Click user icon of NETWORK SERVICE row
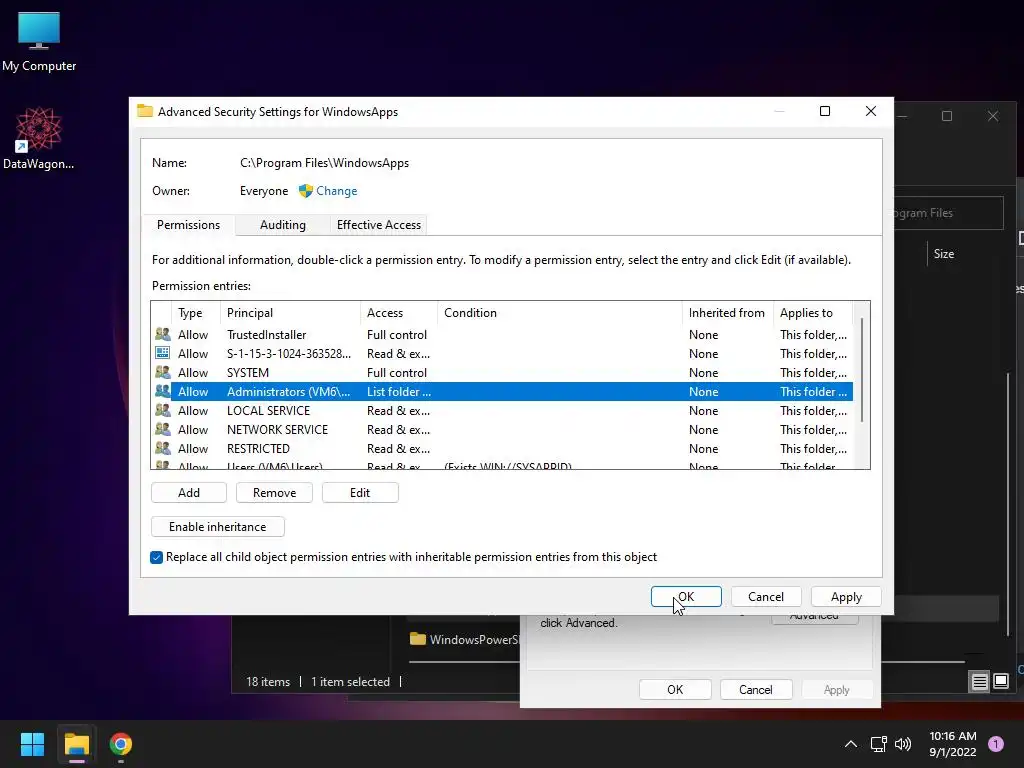1024x768 pixels. click(x=163, y=428)
